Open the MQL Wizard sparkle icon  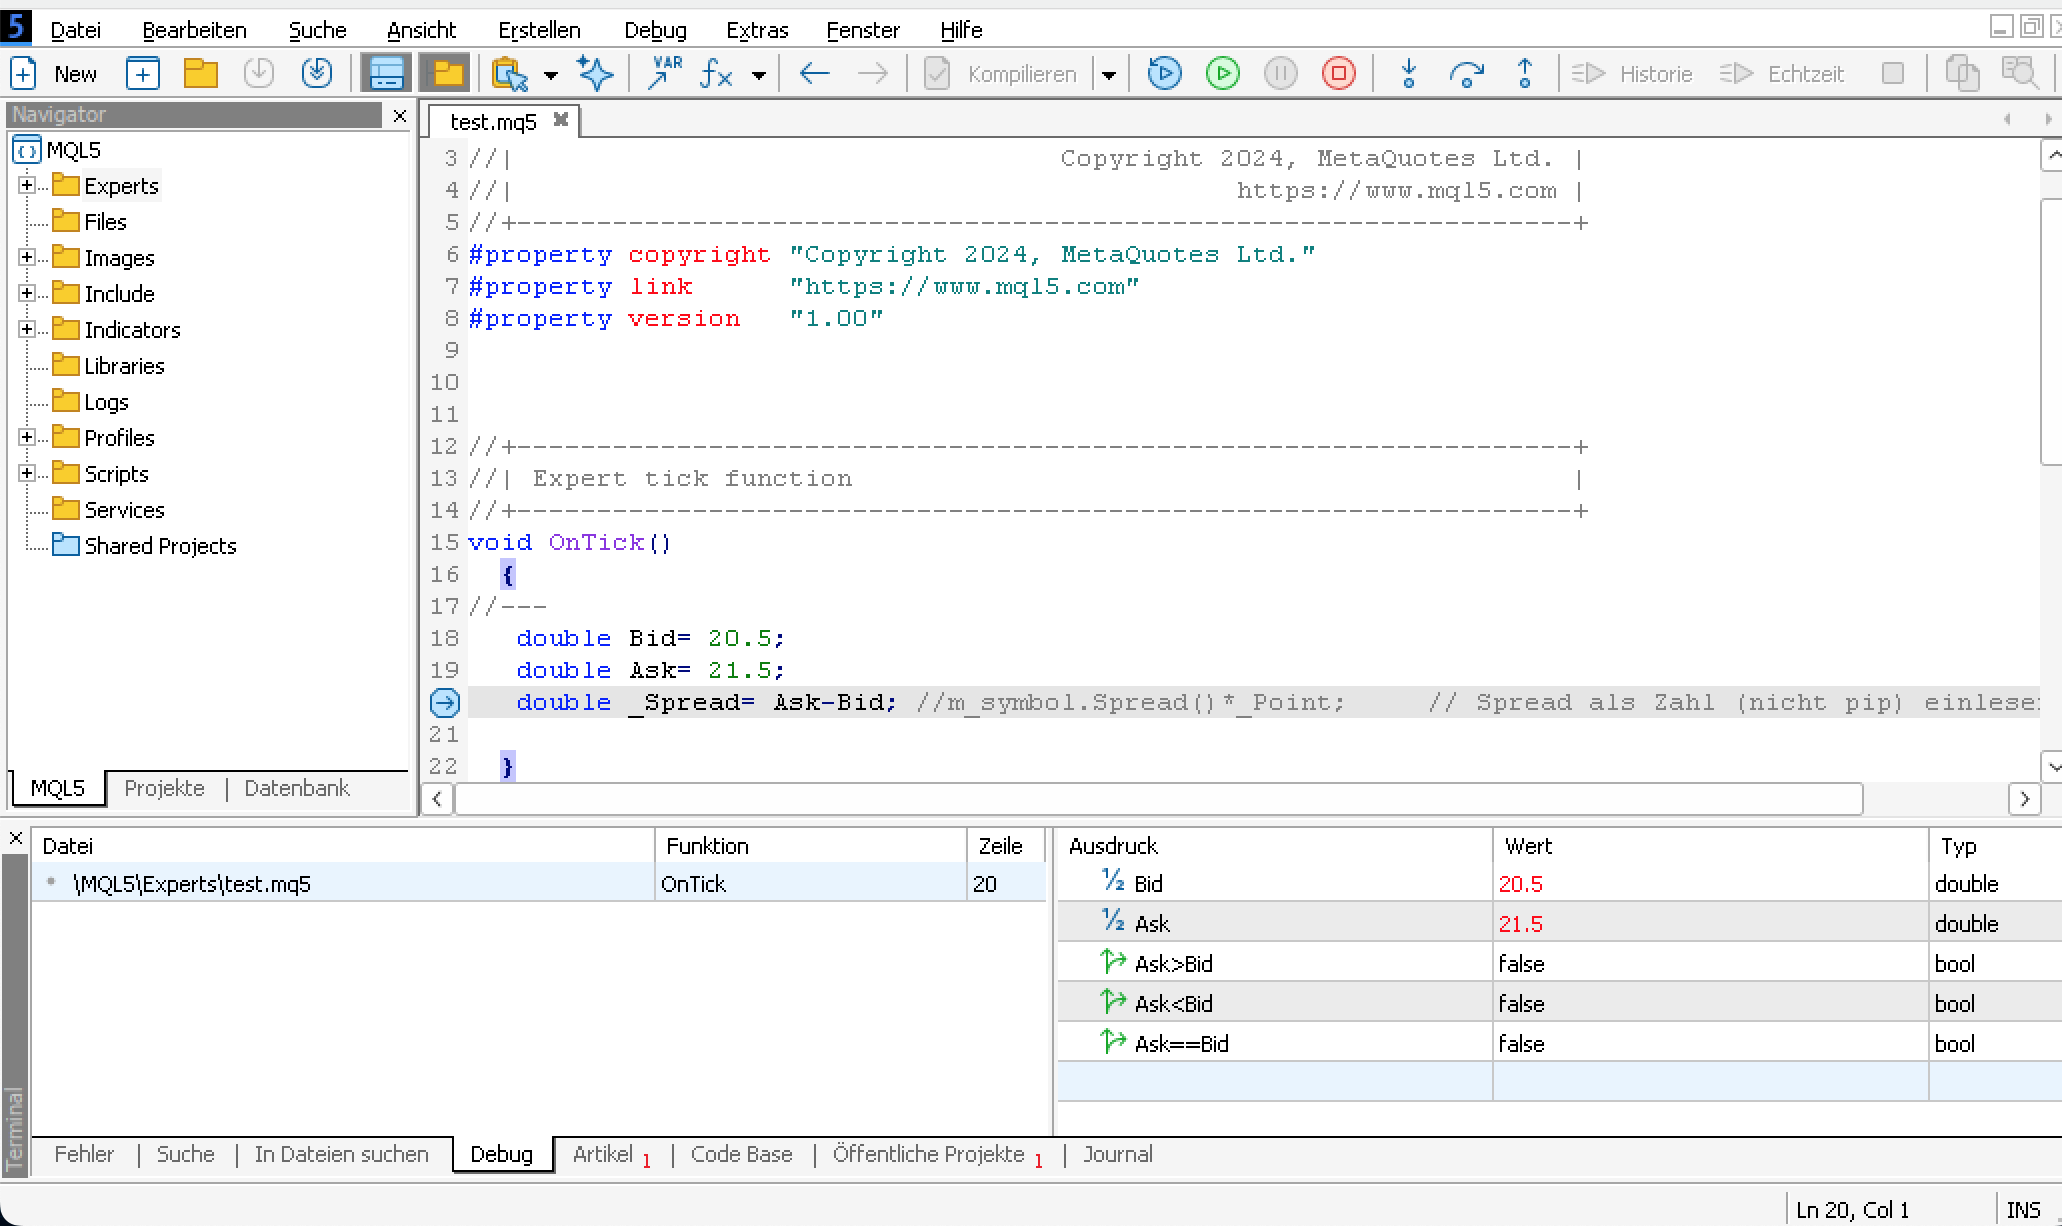pyautogui.click(x=595, y=73)
